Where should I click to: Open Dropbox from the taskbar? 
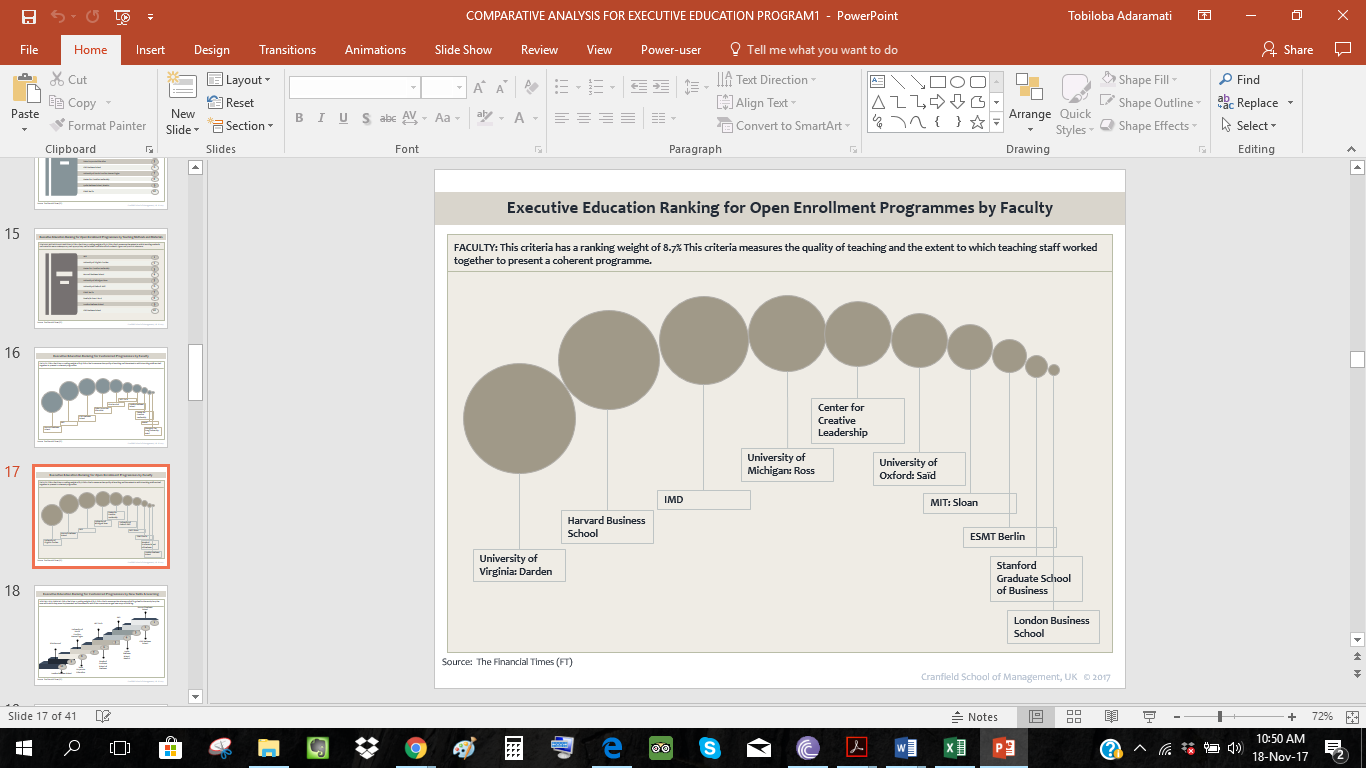click(x=368, y=747)
